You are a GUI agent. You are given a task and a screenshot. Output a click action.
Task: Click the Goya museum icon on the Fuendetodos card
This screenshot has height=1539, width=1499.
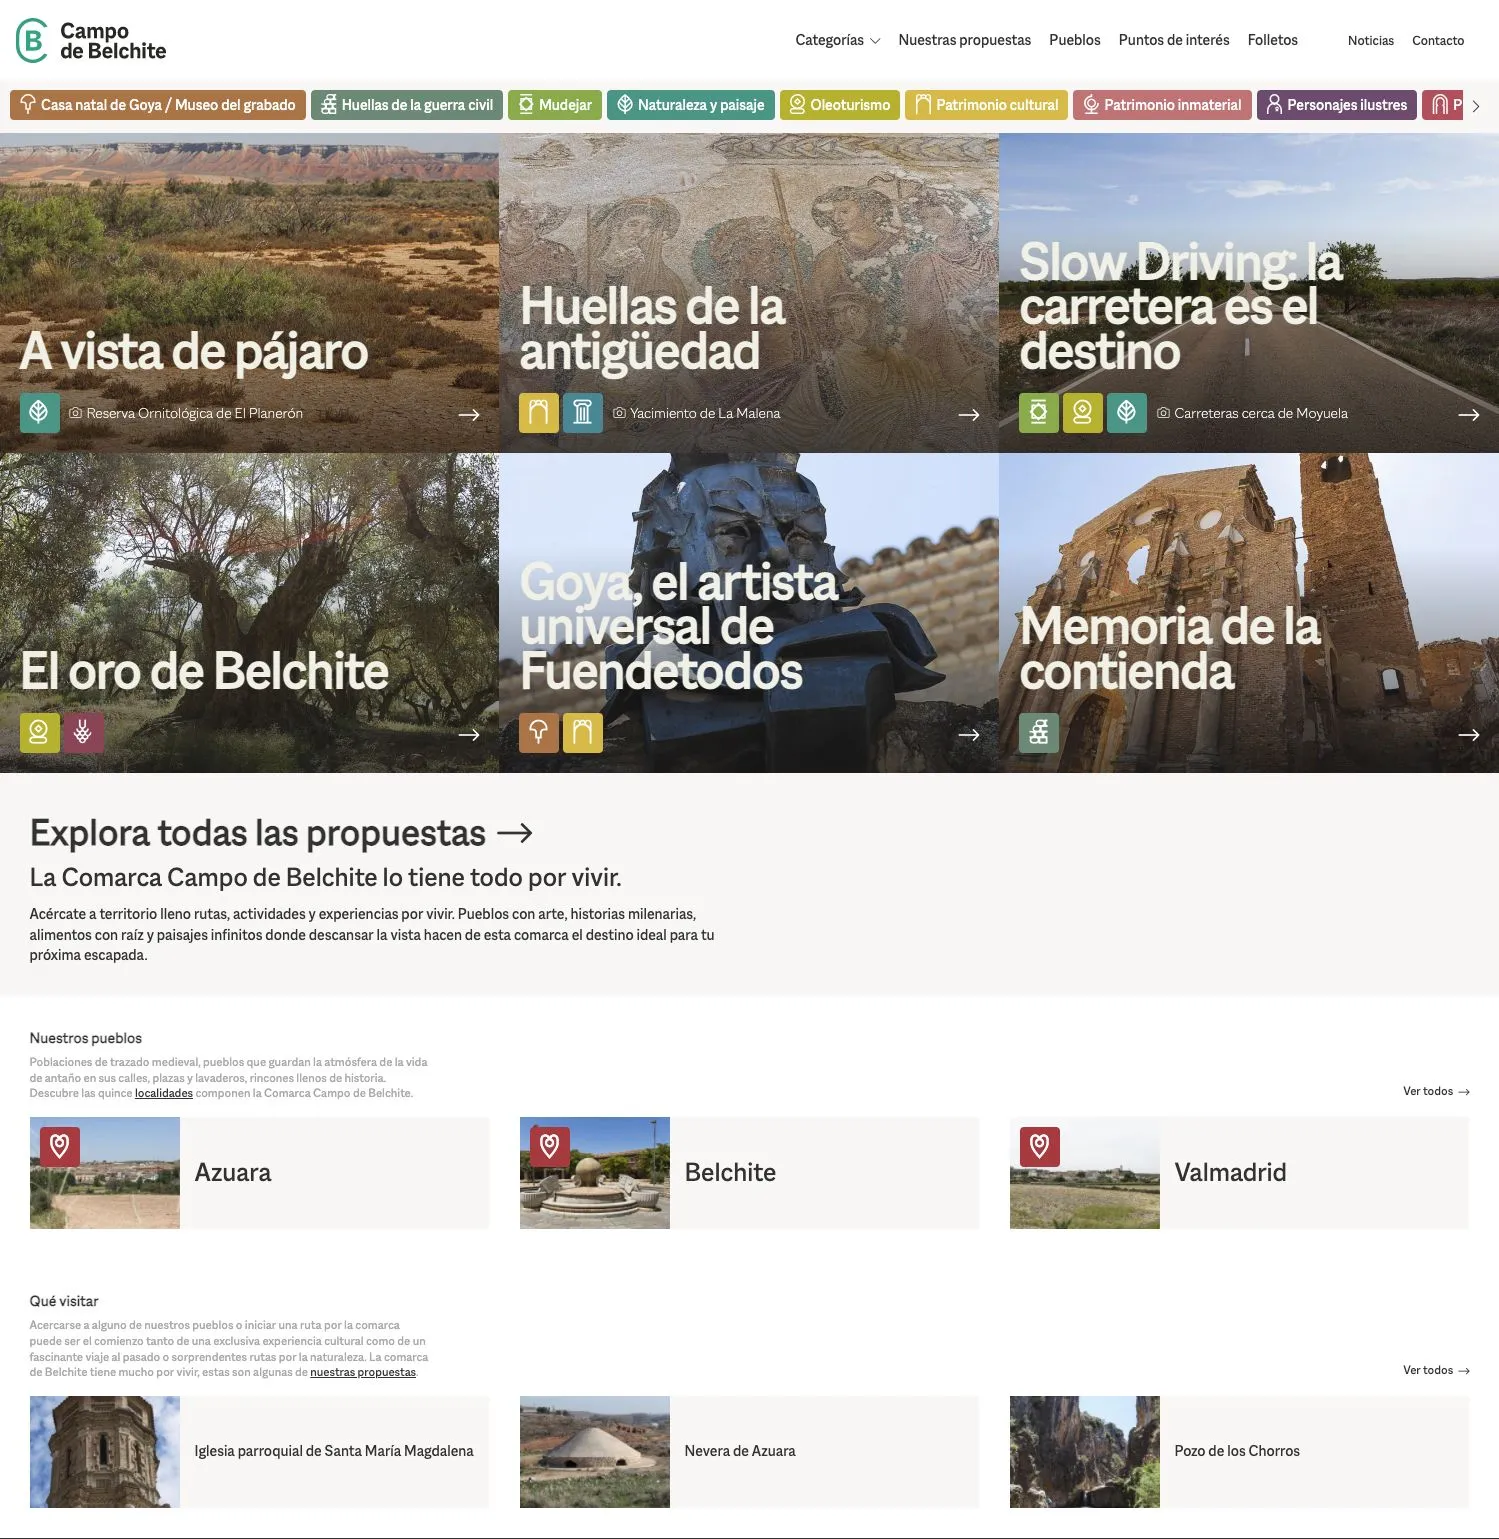coord(539,732)
